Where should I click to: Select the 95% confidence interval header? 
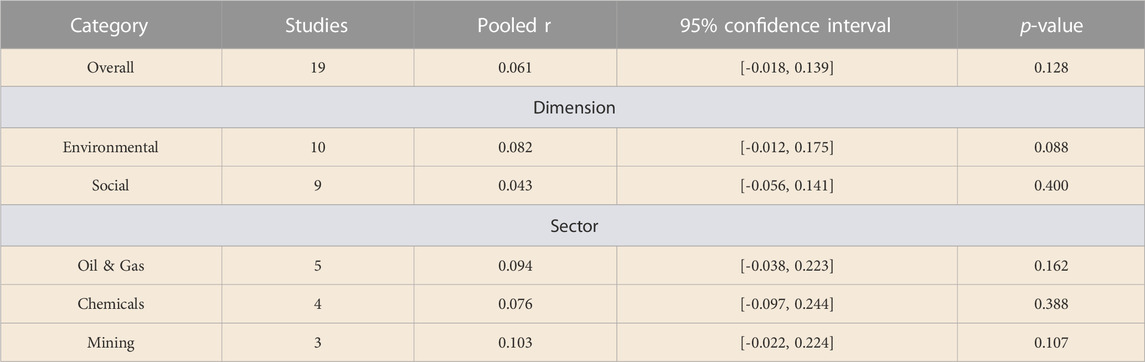pos(786,26)
